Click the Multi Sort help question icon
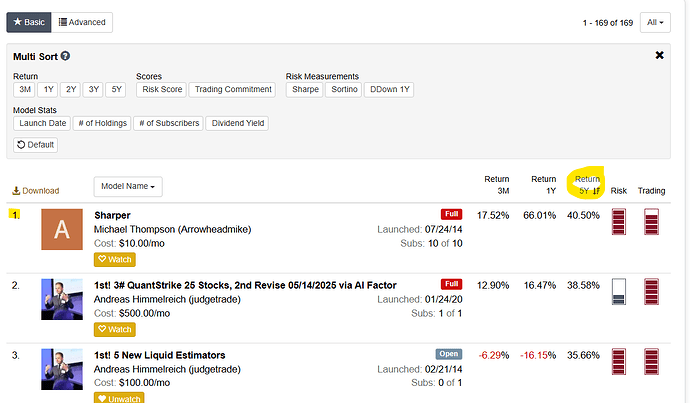690x403 pixels. (x=66, y=57)
